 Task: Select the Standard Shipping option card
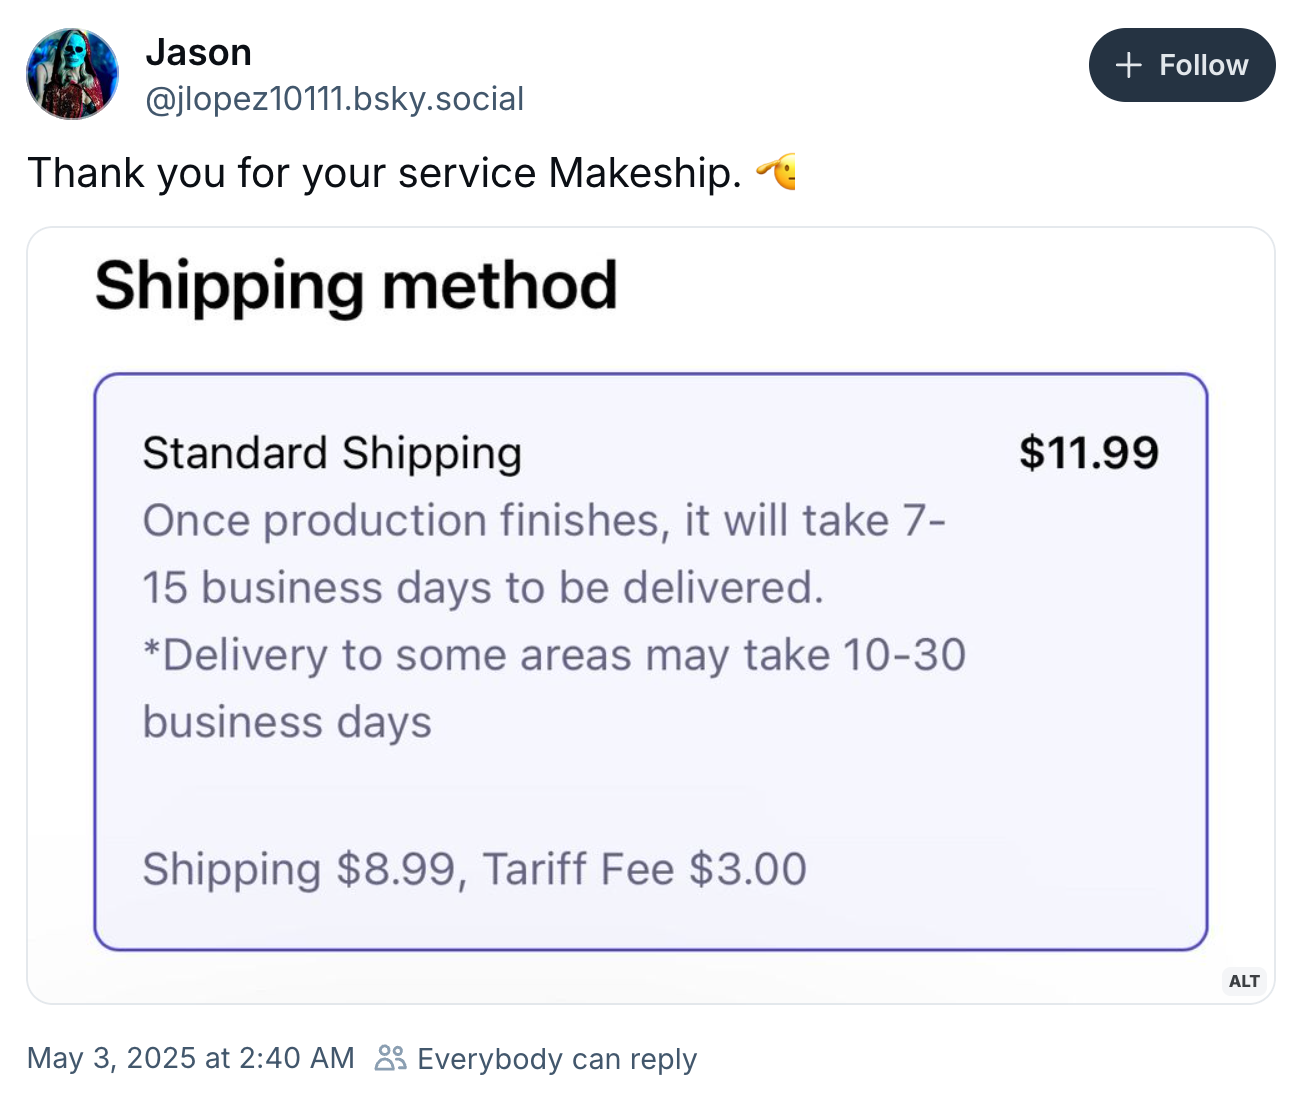click(x=650, y=658)
